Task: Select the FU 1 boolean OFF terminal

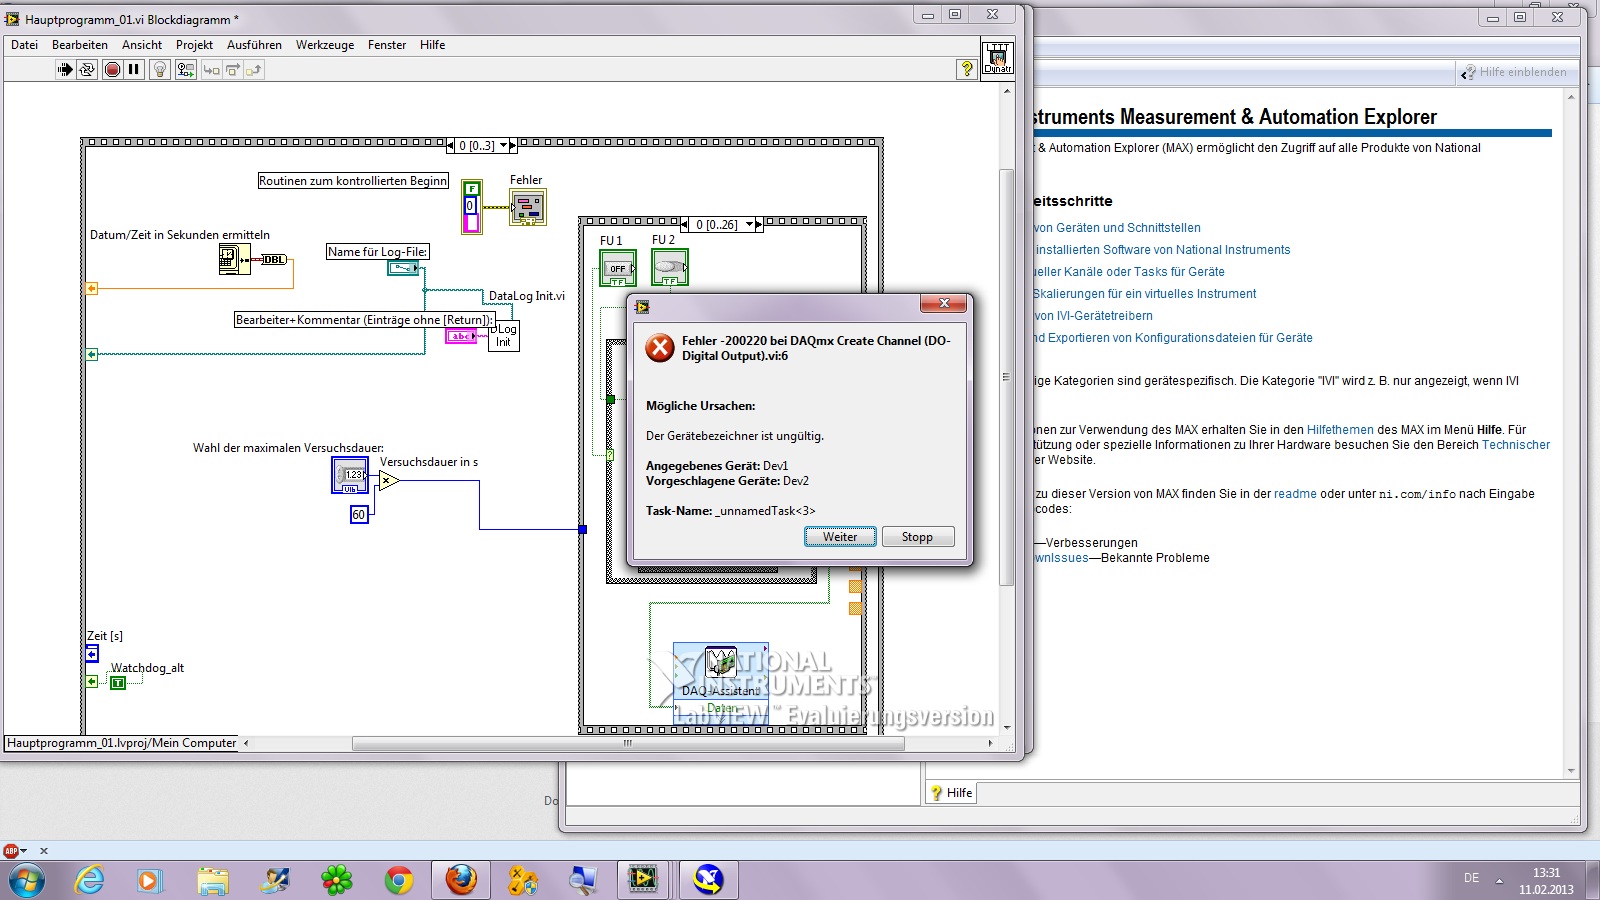Action: coord(617,268)
